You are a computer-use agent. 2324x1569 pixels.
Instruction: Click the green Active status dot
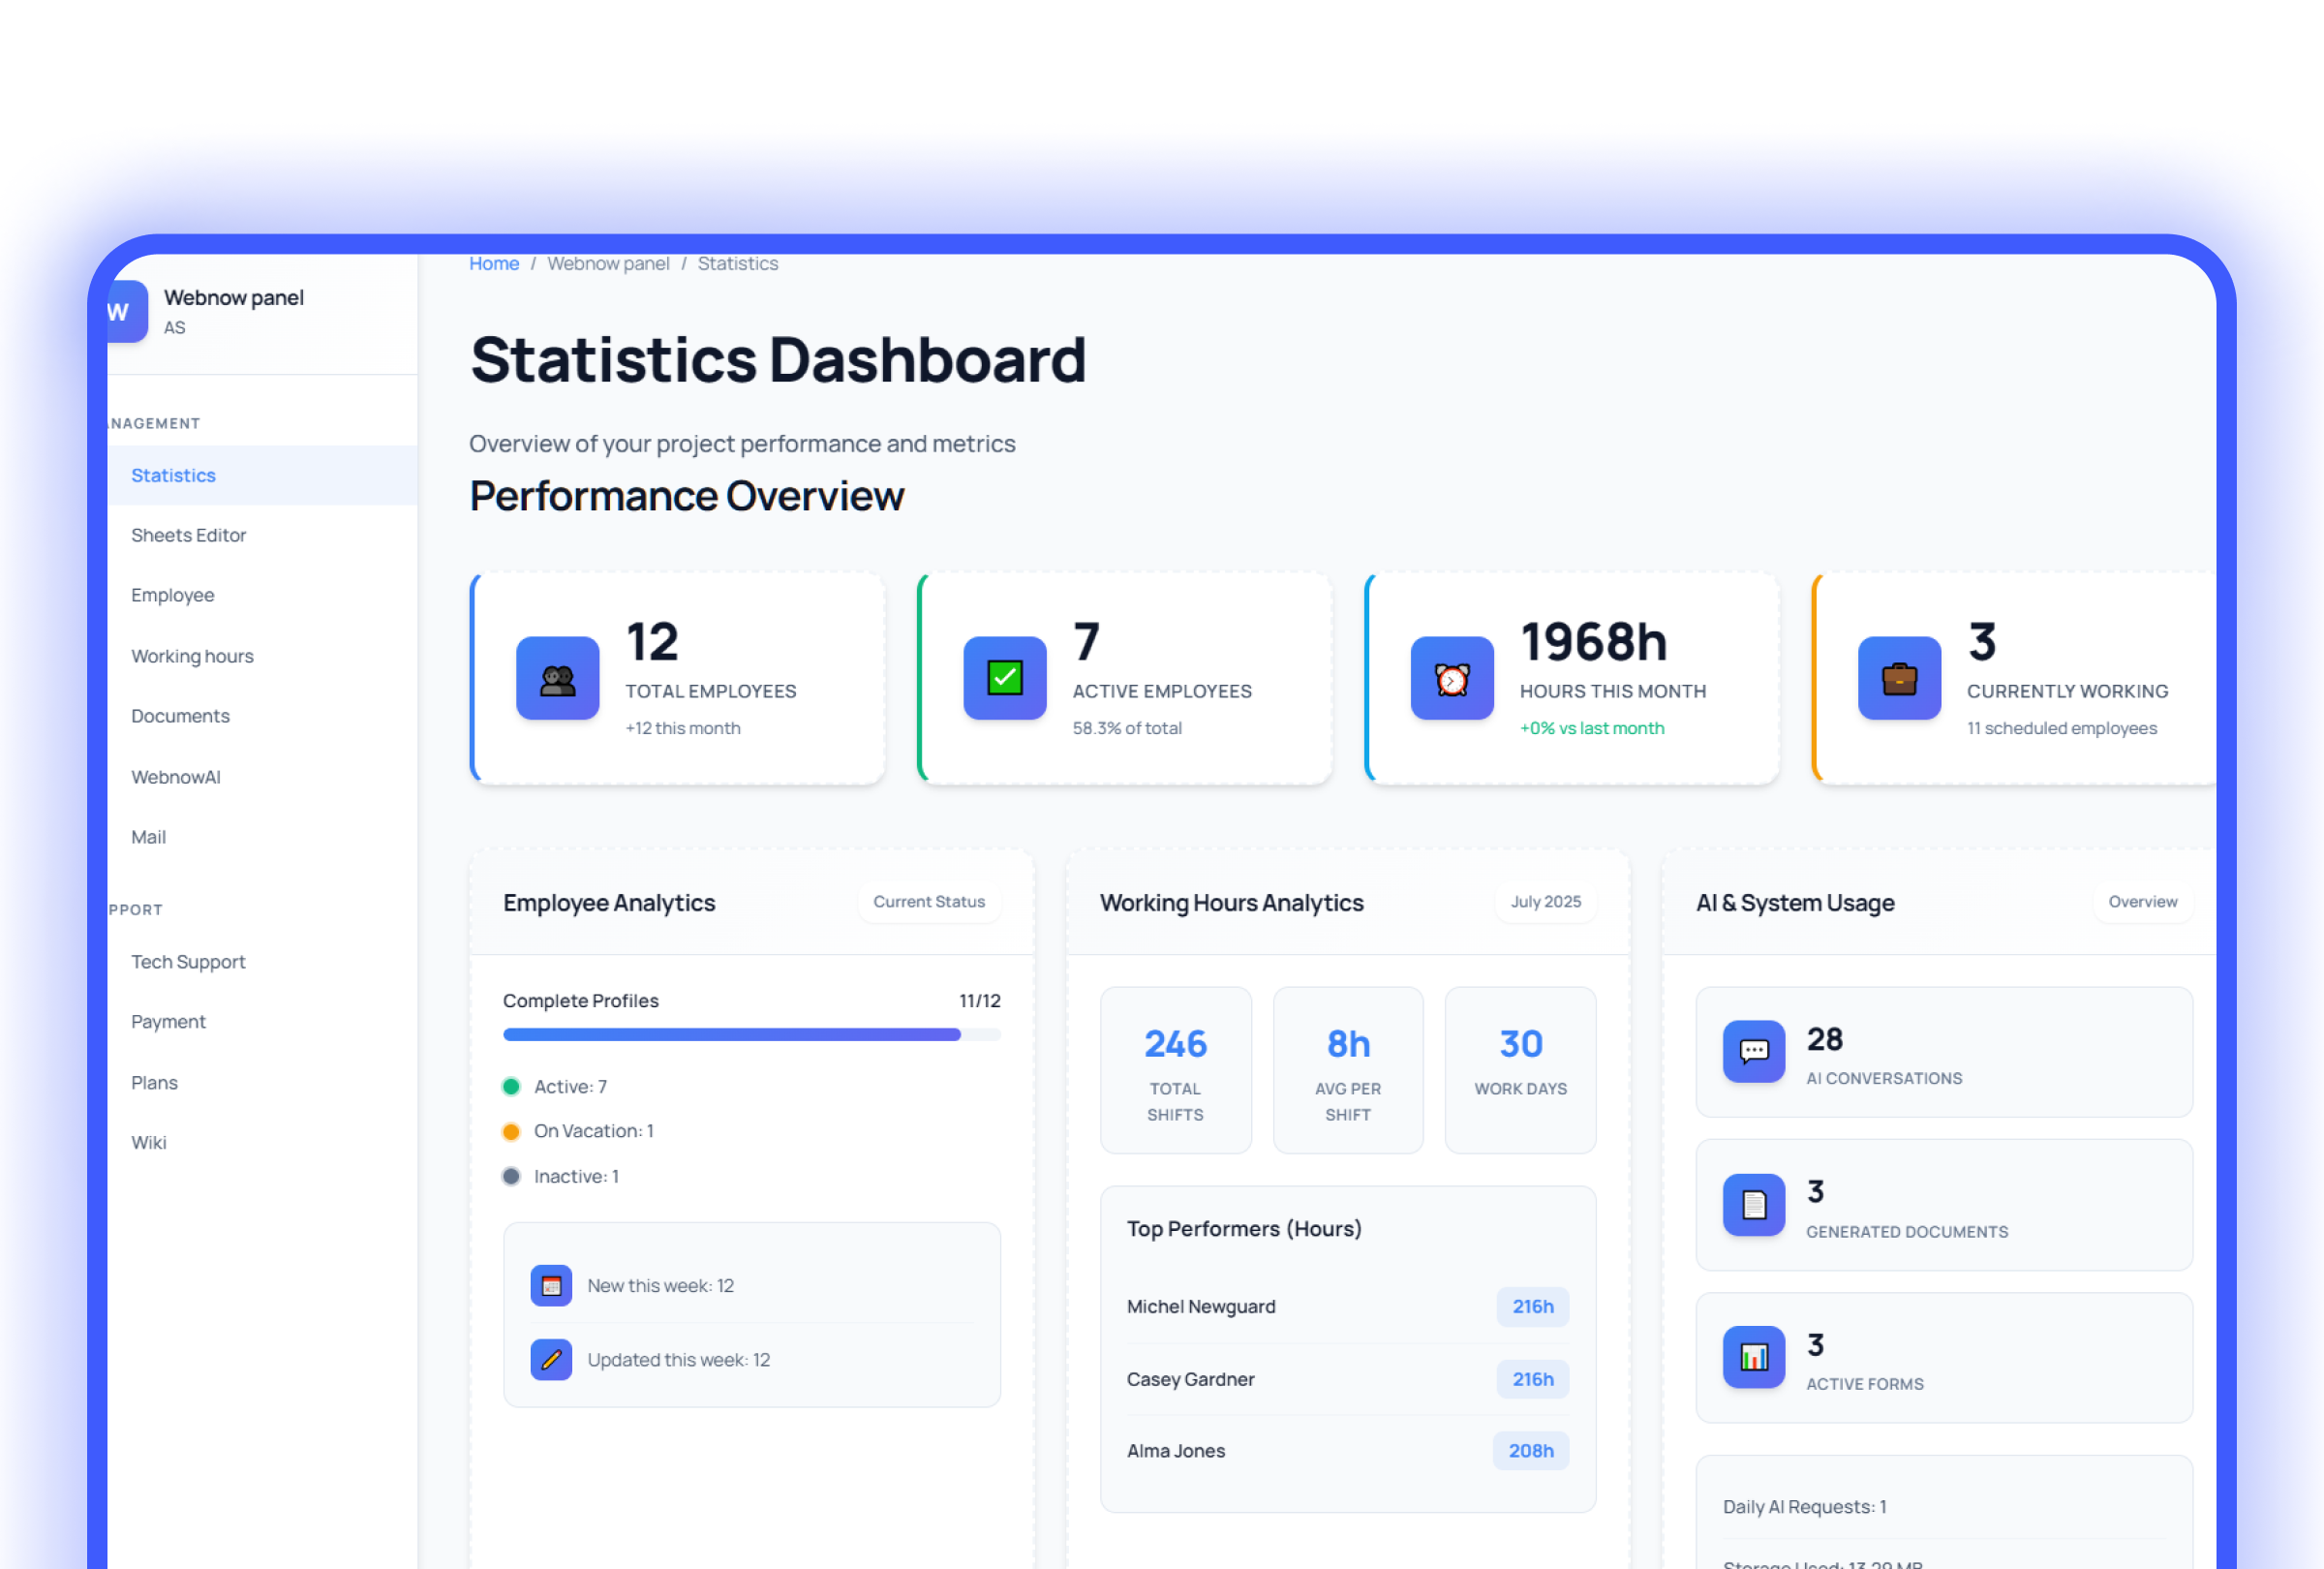click(511, 1087)
